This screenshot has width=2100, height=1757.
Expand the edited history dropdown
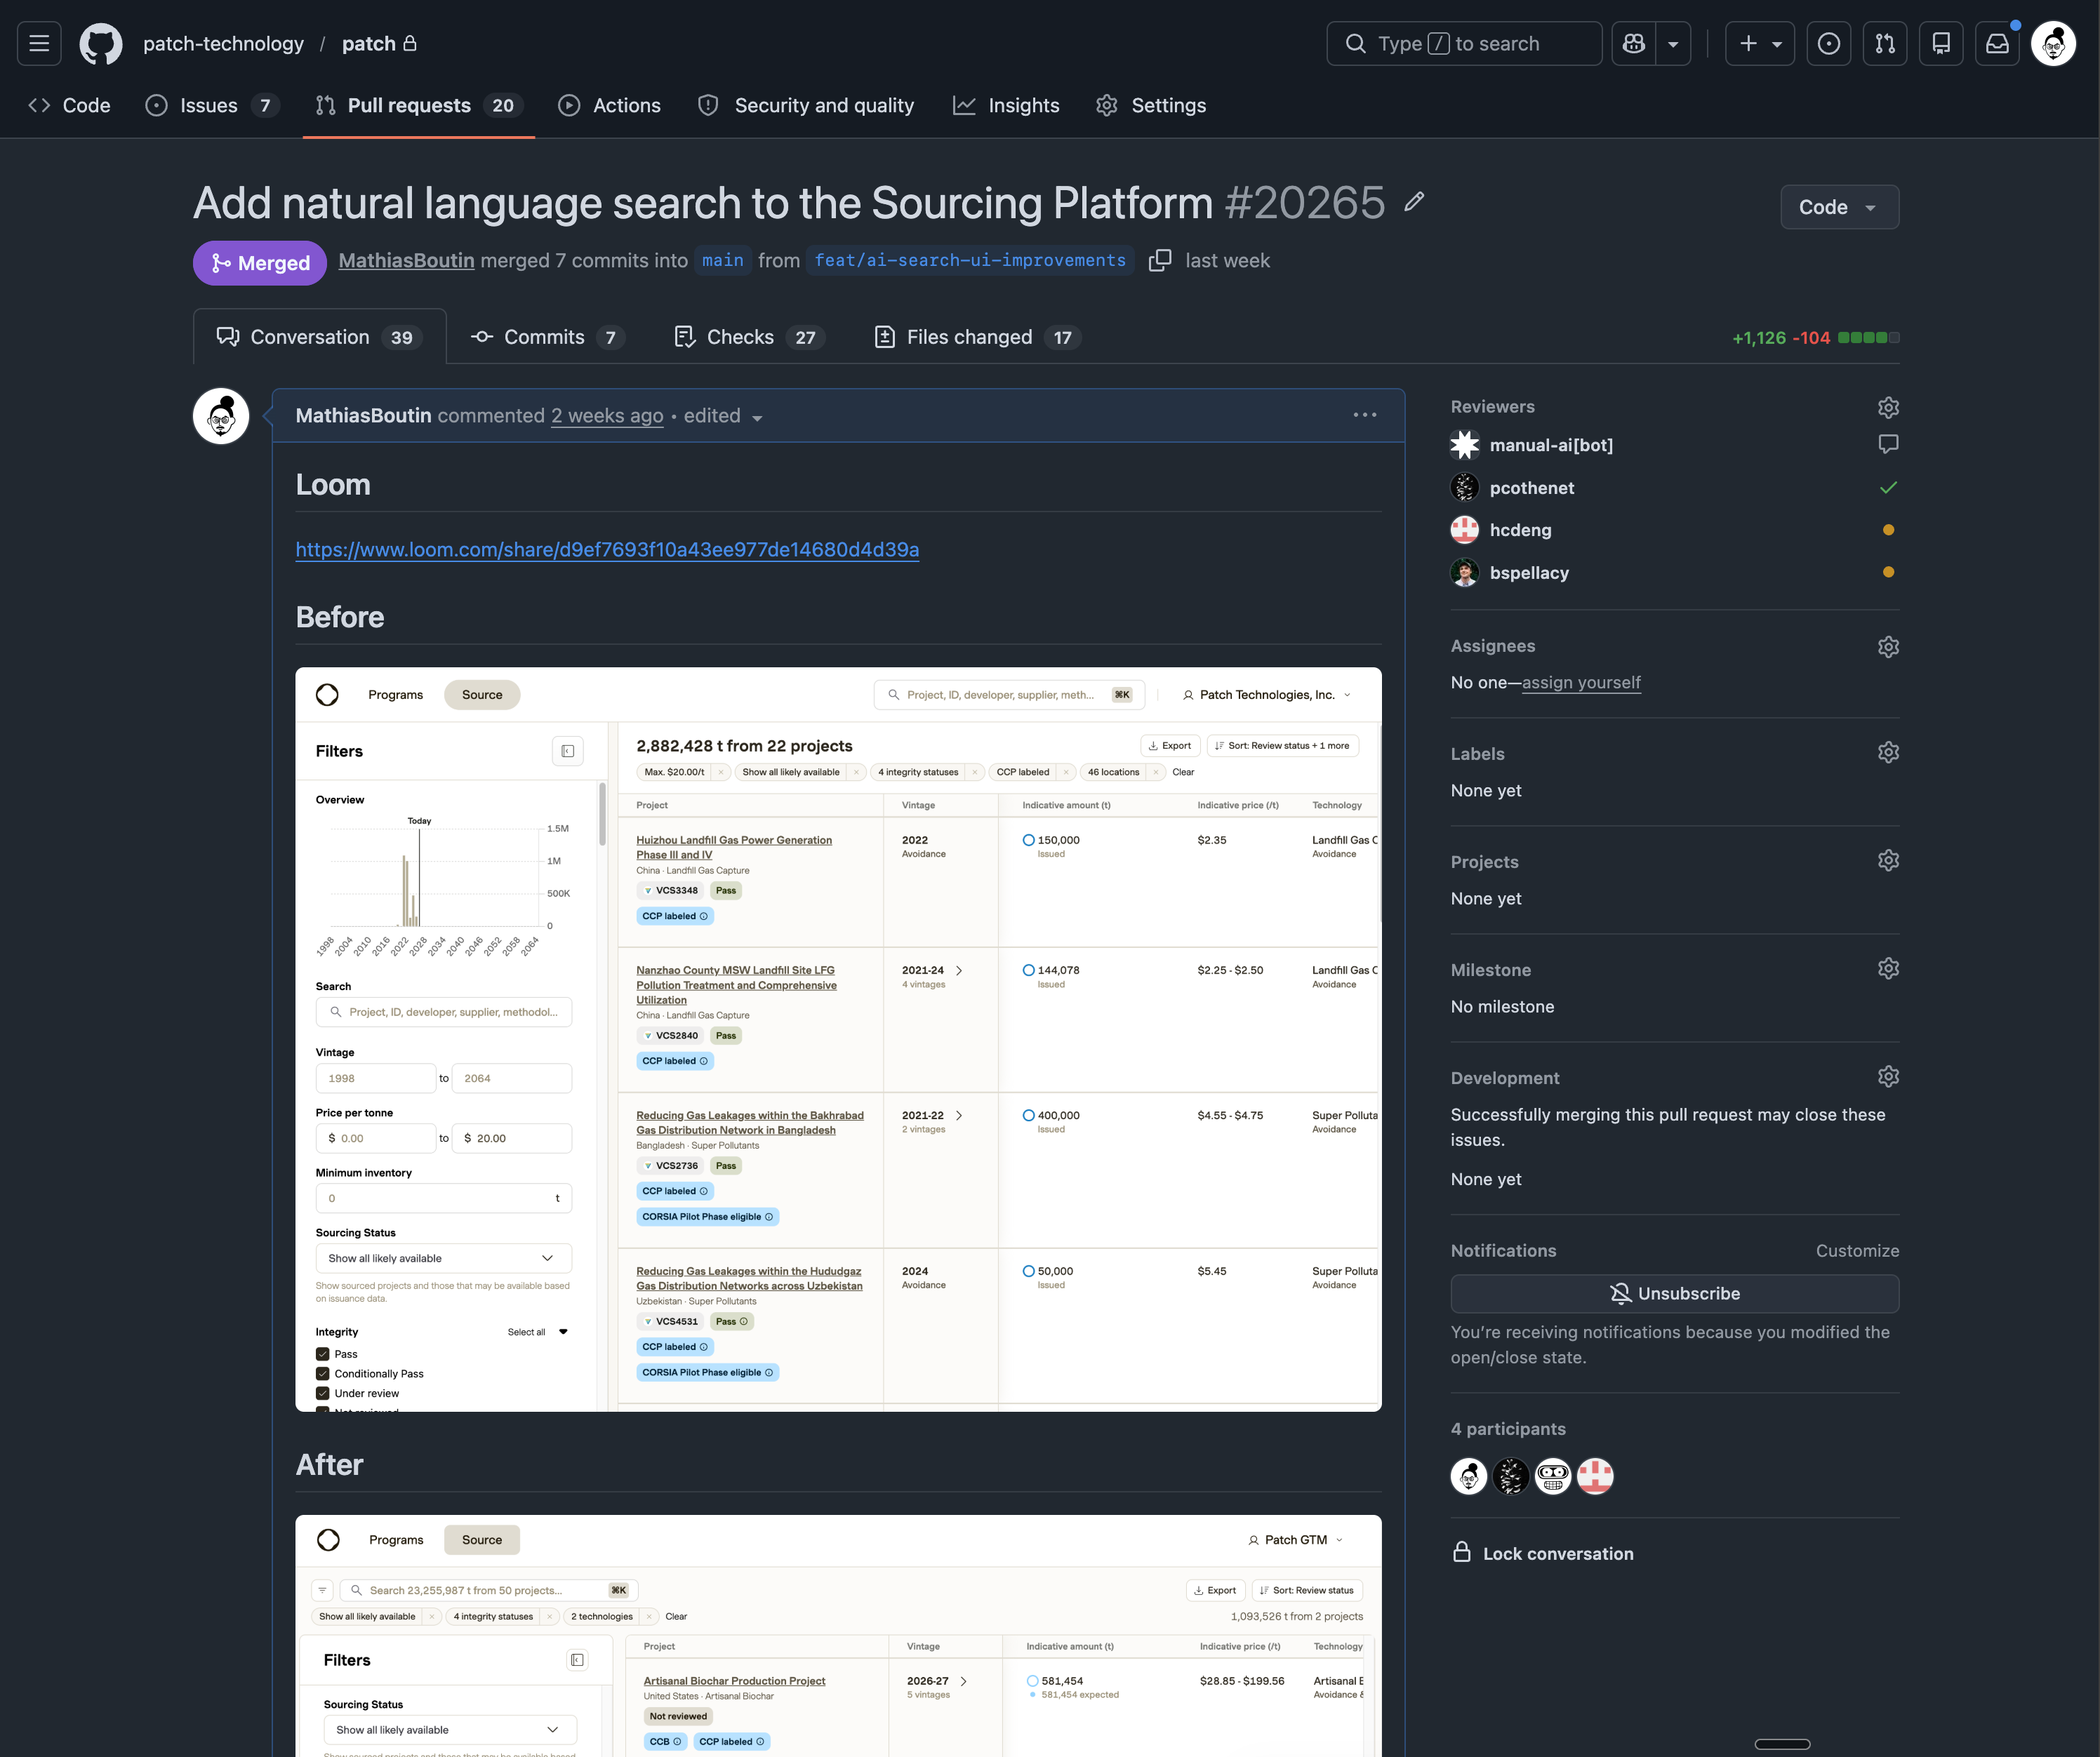coord(723,416)
